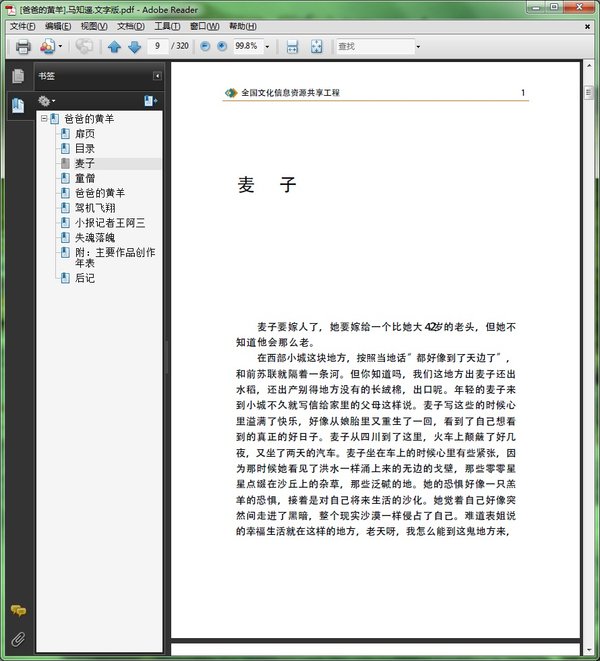Click the expand current bookmark icon

pyautogui.click(x=151, y=101)
